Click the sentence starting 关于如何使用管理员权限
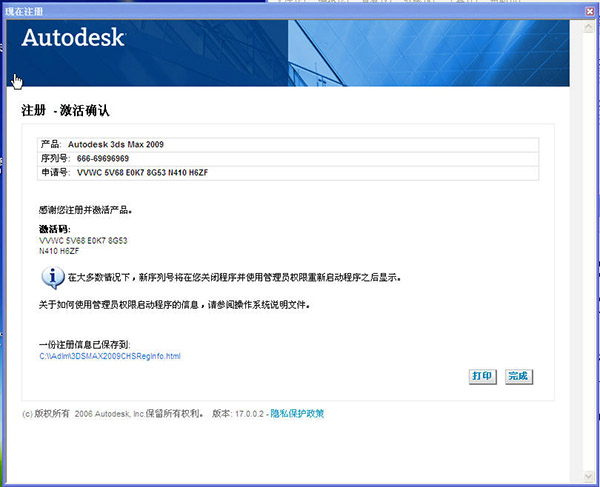The height and width of the screenshot is (487, 600). (174, 305)
